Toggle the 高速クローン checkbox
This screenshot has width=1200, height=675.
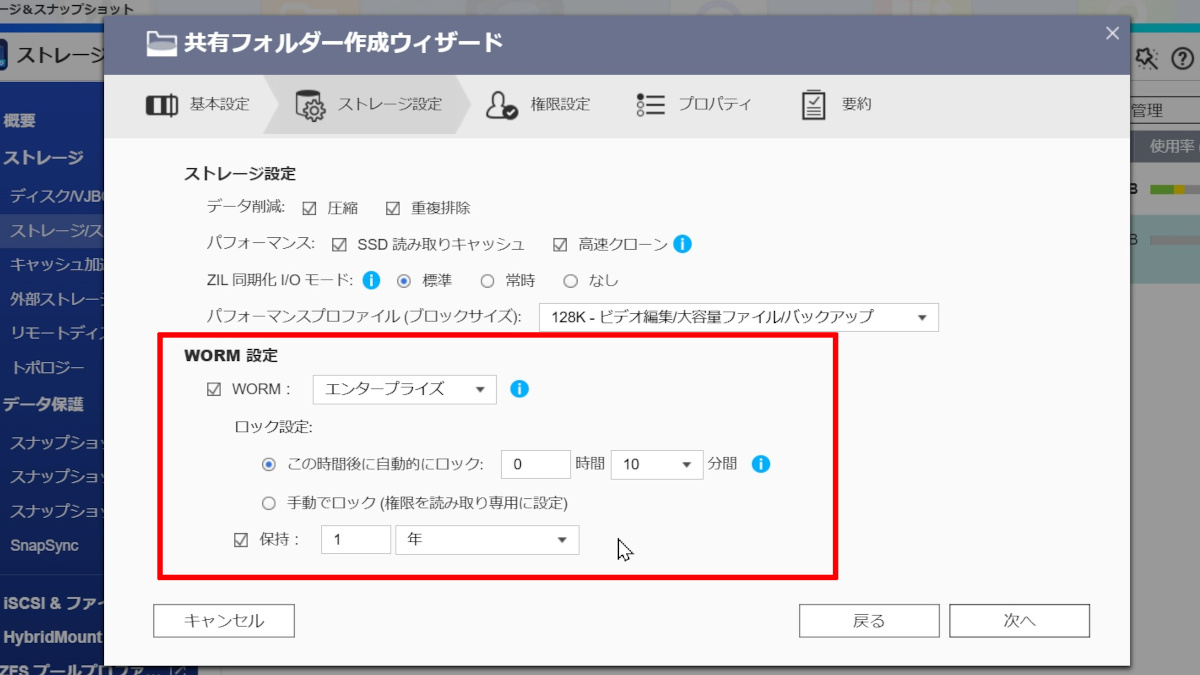[x=560, y=245]
